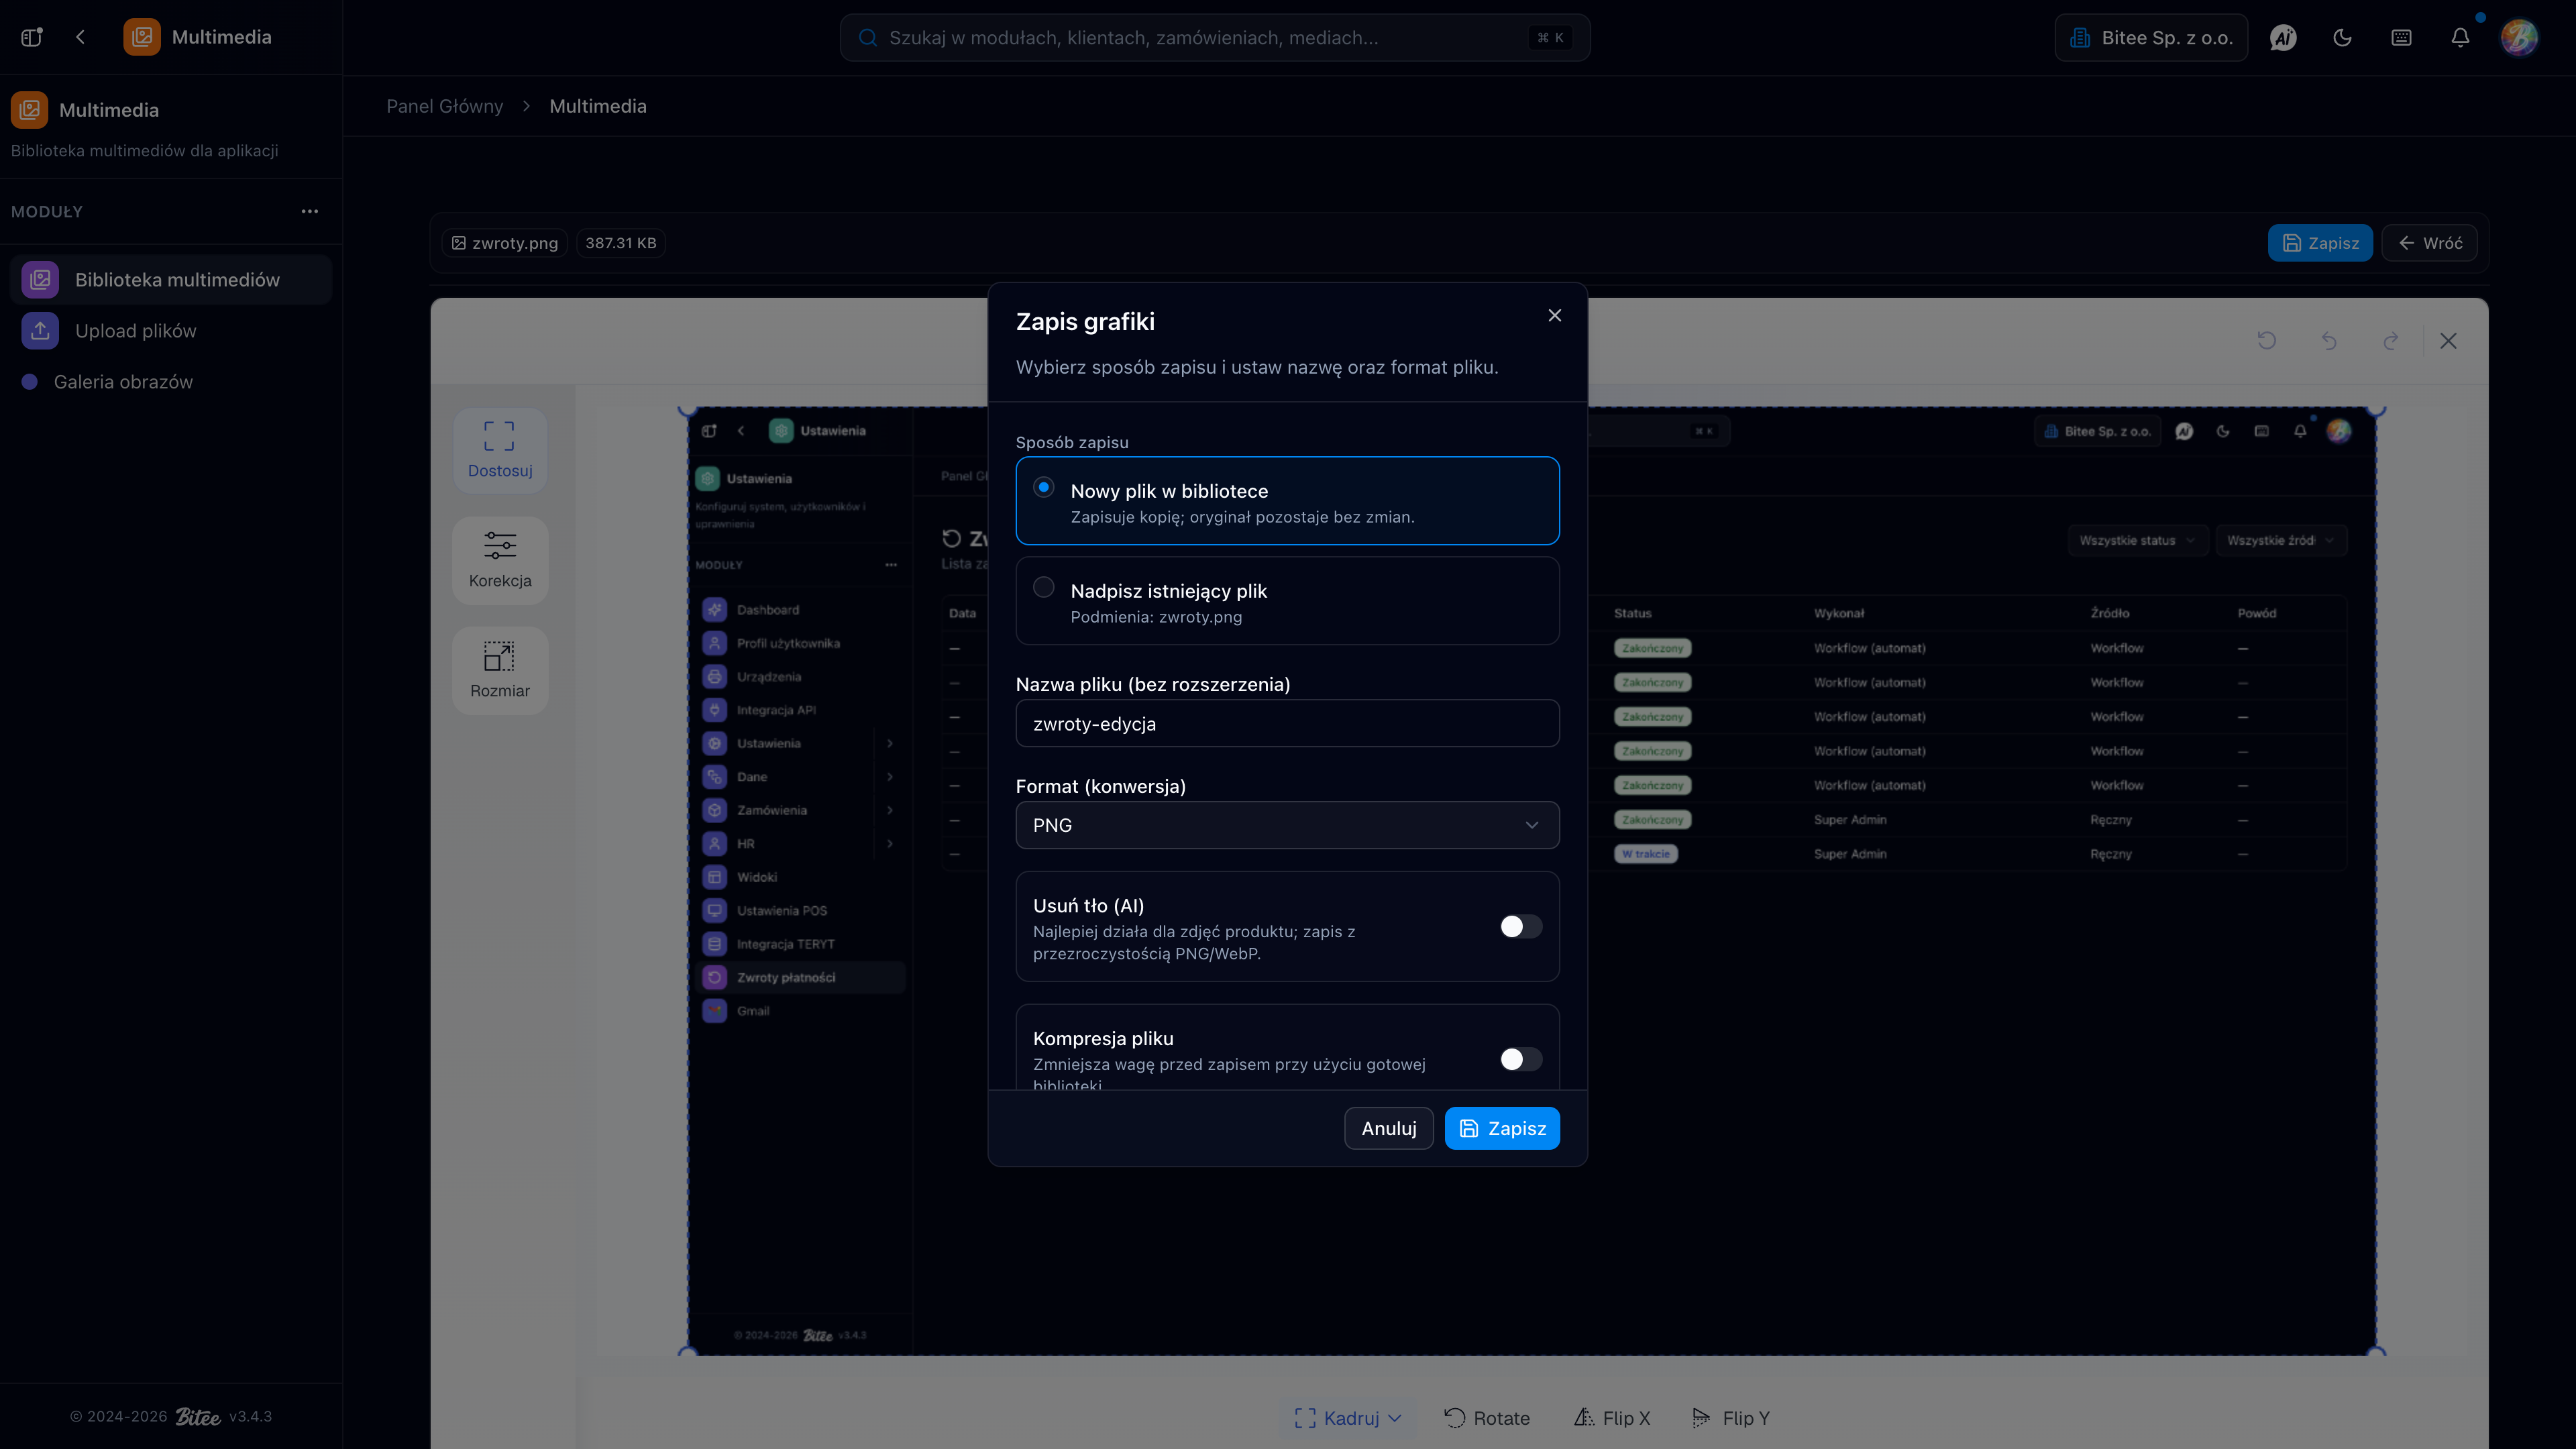The image size is (2576, 1449).
Task: Open the Rozmiar resize tool
Action: pos(500,670)
